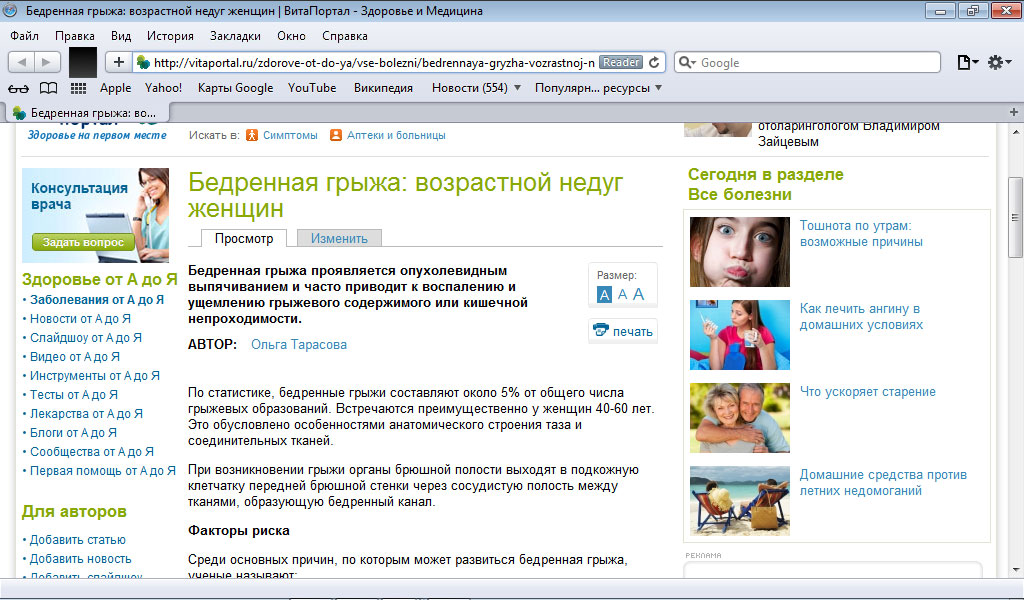1024x600 pixels.
Task: Open the Симптомы search link
Action: pos(290,135)
